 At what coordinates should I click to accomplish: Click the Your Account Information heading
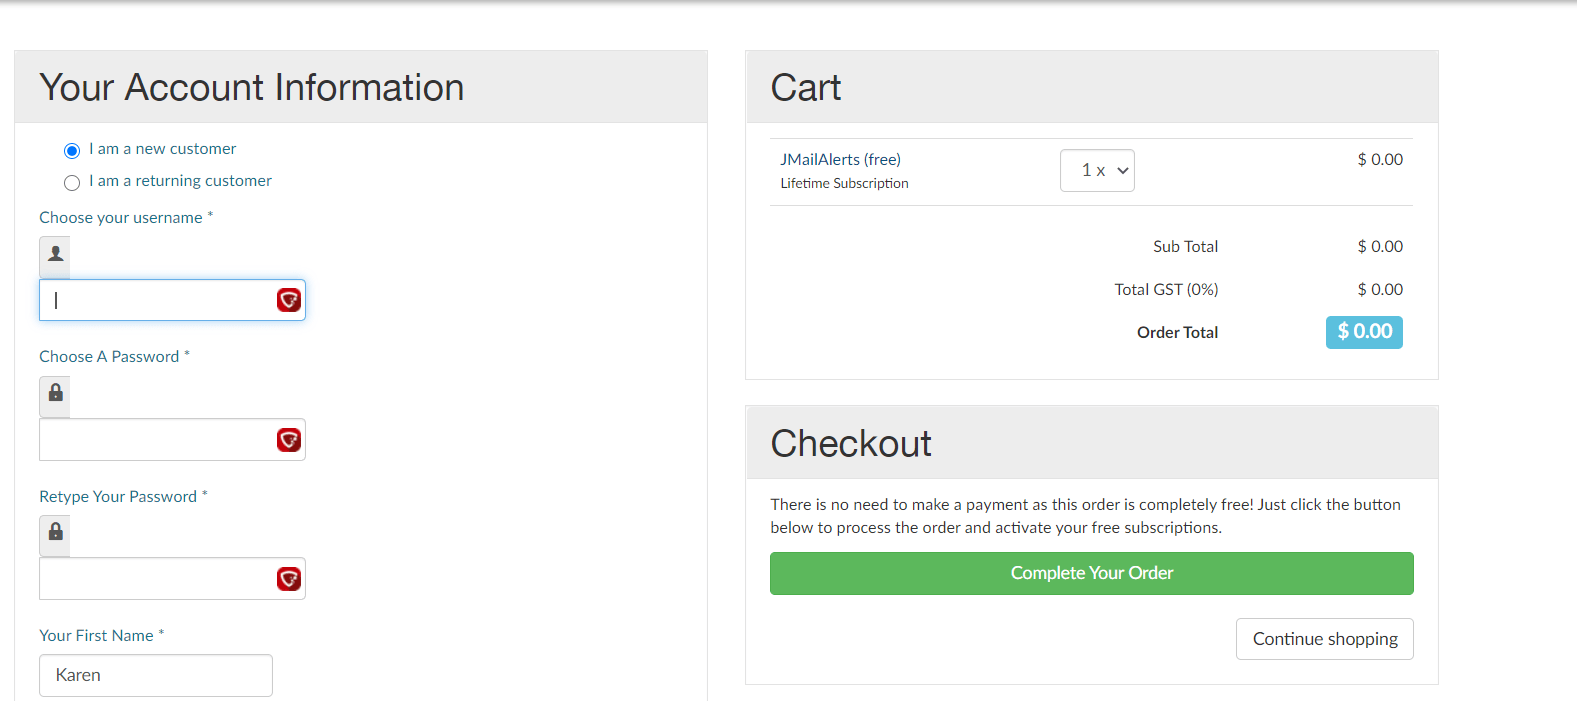(252, 88)
